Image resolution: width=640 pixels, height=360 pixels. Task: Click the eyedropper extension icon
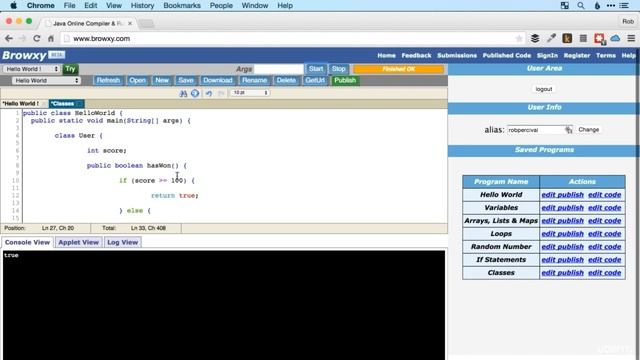(x=551, y=38)
